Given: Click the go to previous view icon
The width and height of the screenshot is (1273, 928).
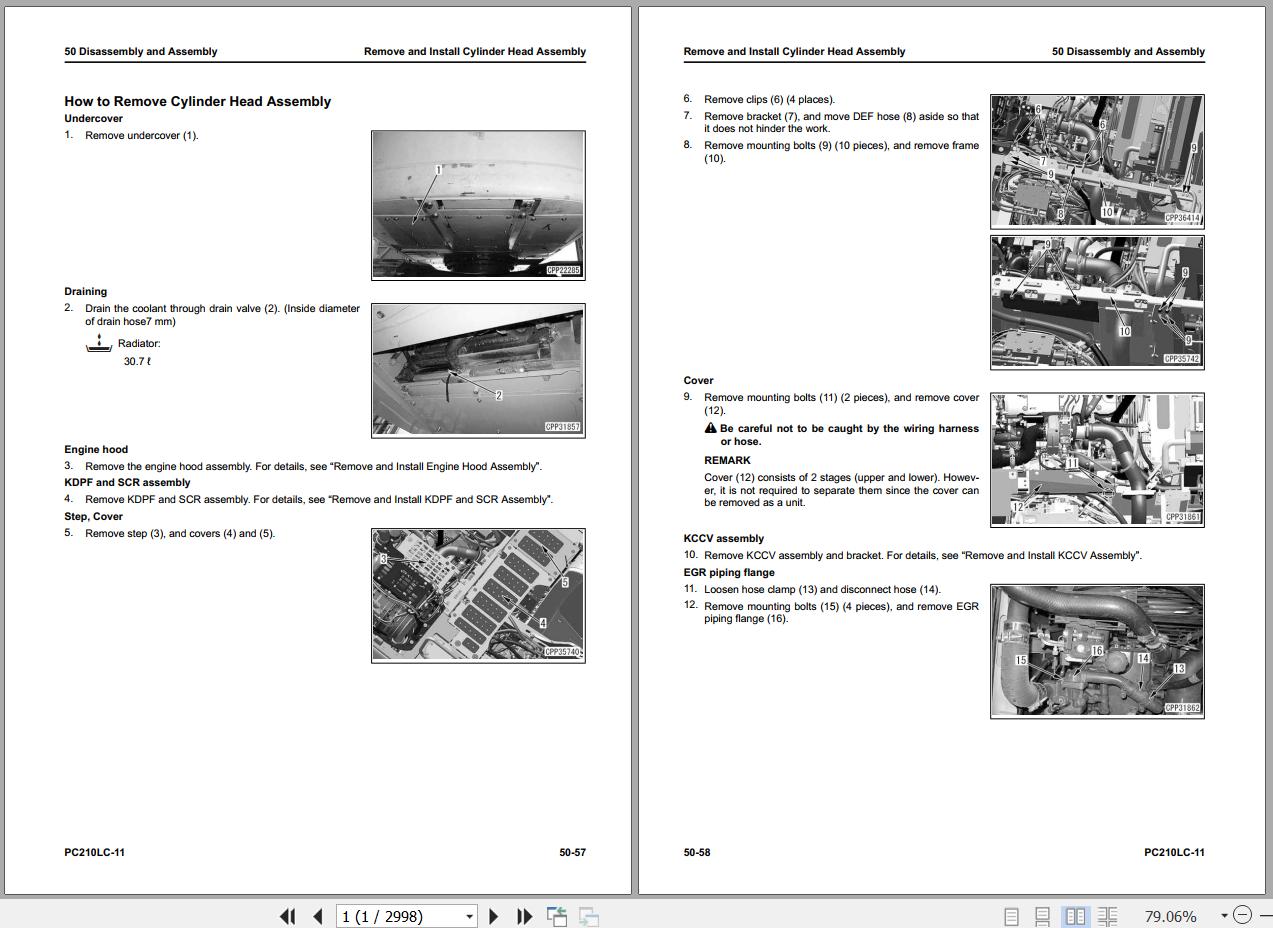Looking at the screenshot, I should click(x=557, y=916).
